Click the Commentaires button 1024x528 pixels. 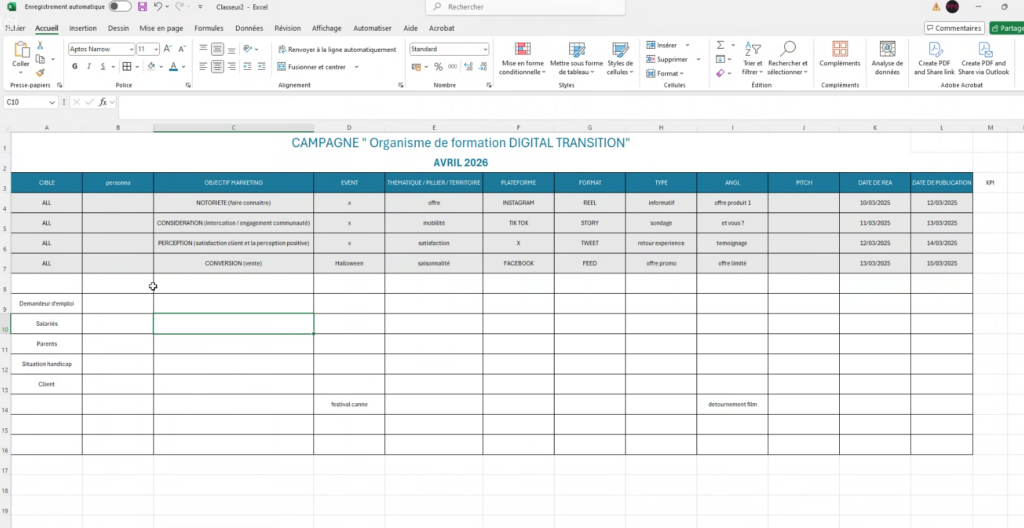coord(954,28)
